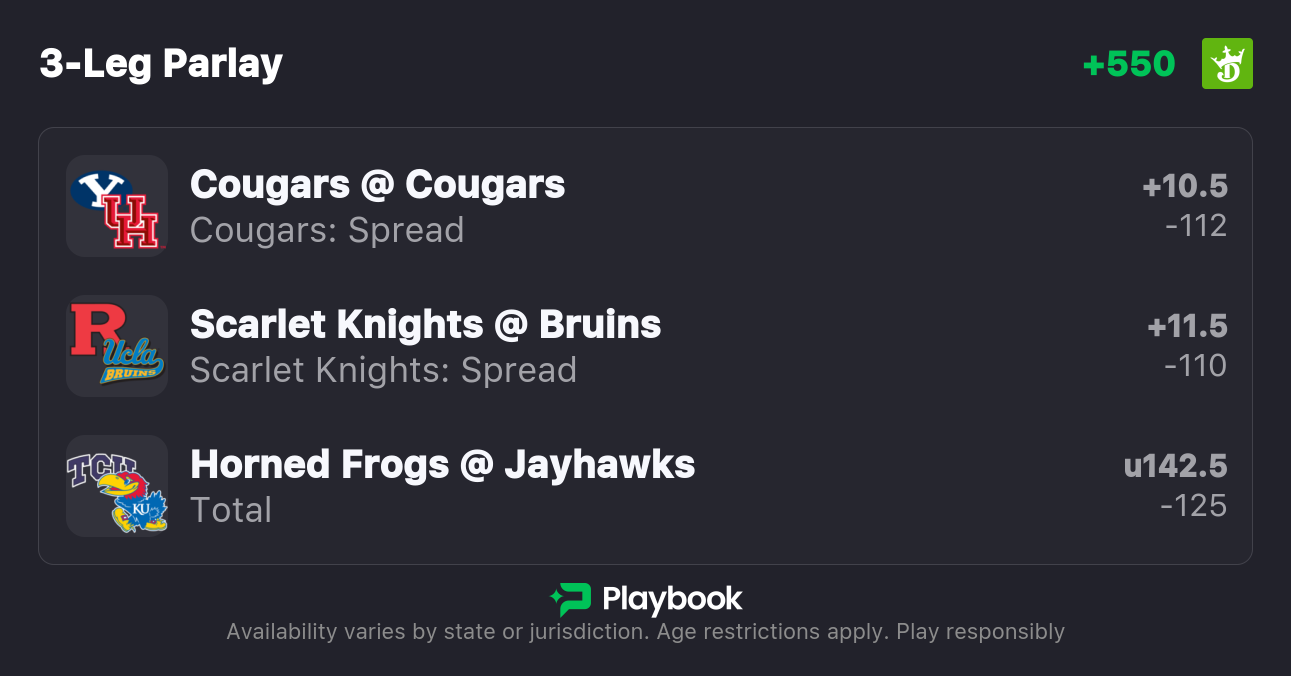Click the BYU and Houston team logos icon
Image resolution: width=1291 pixels, height=676 pixels.
pos(116,206)
